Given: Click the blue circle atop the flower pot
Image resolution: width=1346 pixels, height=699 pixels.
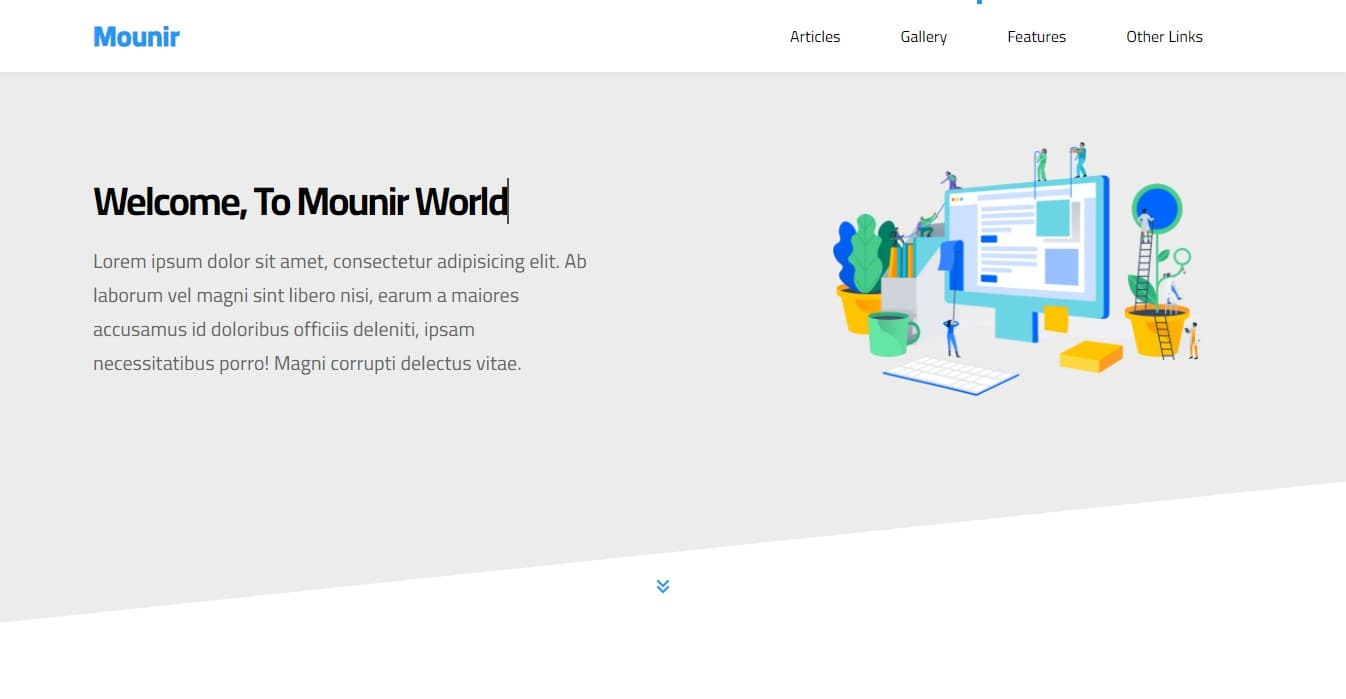Looking at the screenshot, I should [1159, 207].
